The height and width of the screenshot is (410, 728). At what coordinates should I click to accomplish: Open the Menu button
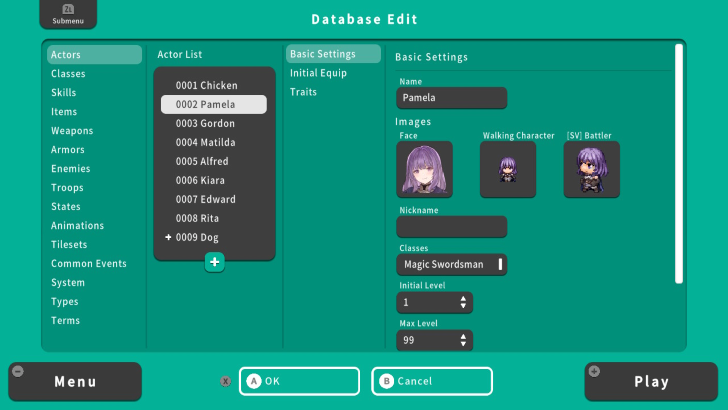[x=75, y=382]
